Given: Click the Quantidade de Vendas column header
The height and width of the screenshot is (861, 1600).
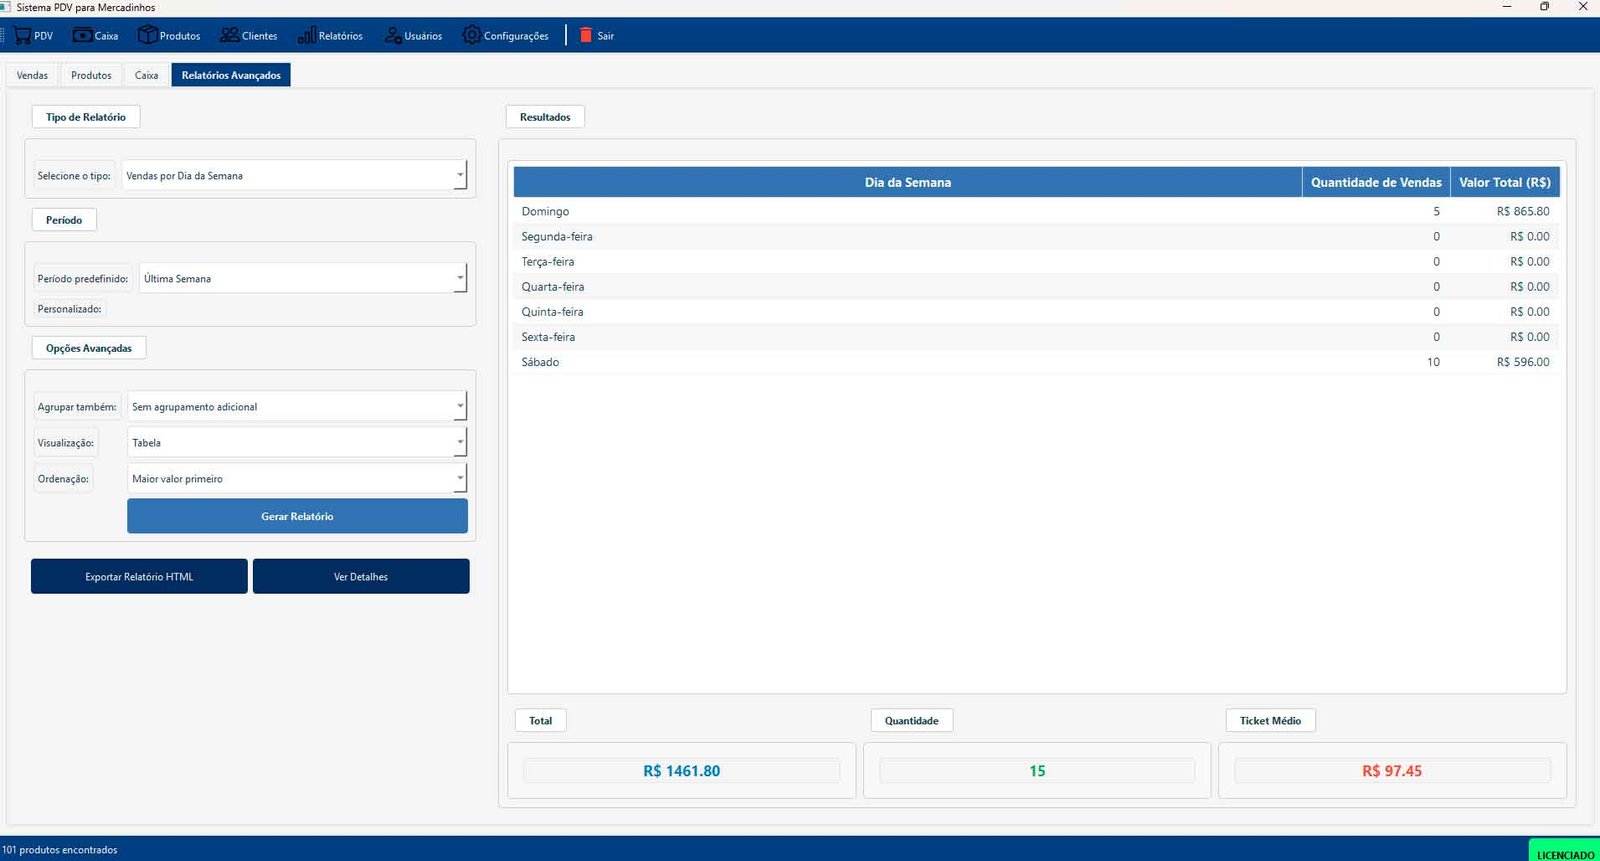Looking at the screenshot, I should click(x=1376, y=182).
